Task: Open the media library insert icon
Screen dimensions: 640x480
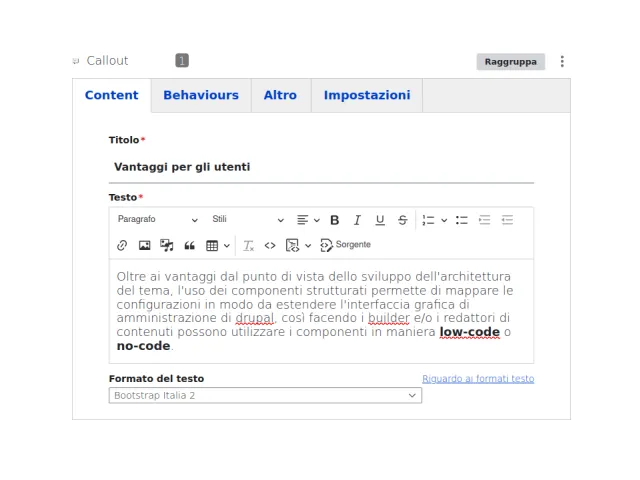Action: coord(167,245)
